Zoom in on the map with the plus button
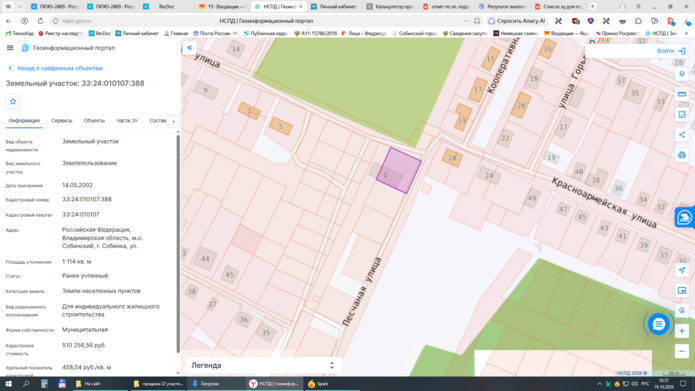Screen dimensions: 695x391 (682, 331)
